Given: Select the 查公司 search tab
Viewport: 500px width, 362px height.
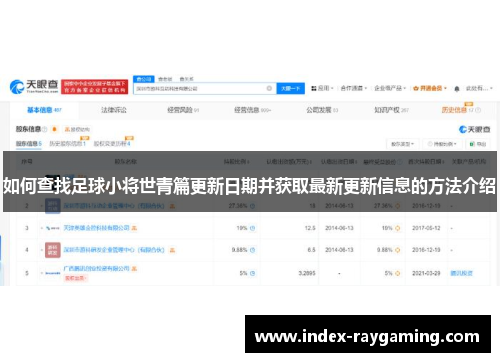Looking at the screenshot, I should click(x=144, y=79).
